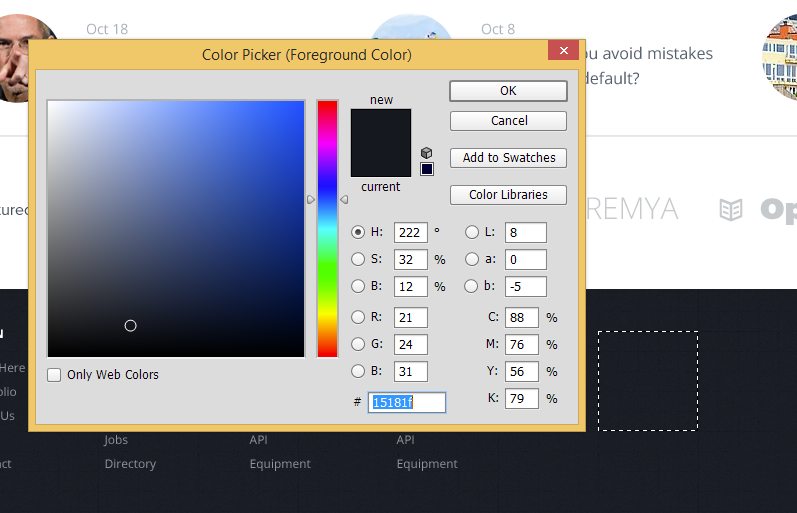Screen dimensions: 797x513
Task: Click the Cyan field showing 88
Action: [522, 317]
